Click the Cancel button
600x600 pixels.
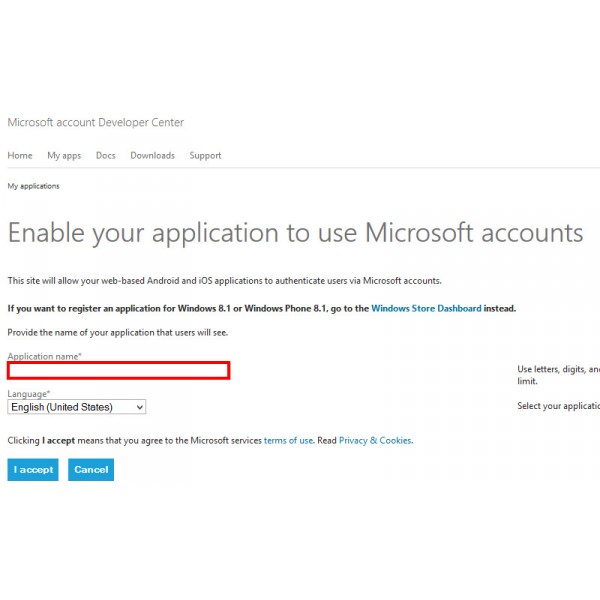(x=91, y=470)
